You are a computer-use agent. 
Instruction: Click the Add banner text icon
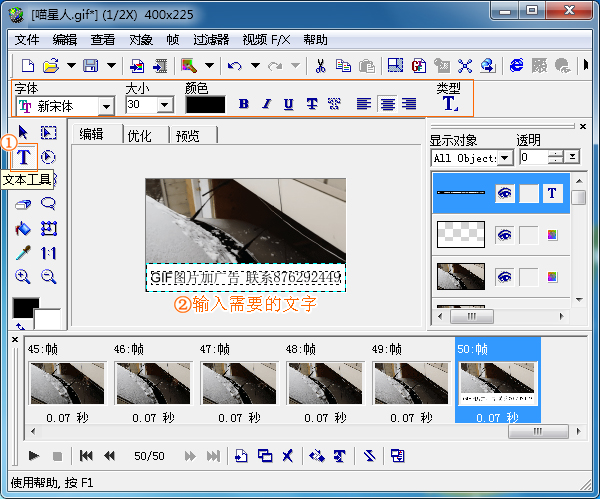(x=339, y=455)
